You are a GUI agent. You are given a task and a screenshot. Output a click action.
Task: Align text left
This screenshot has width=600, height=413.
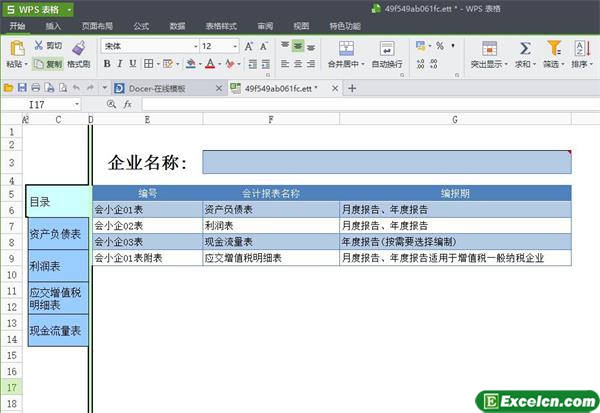[285, 64]
